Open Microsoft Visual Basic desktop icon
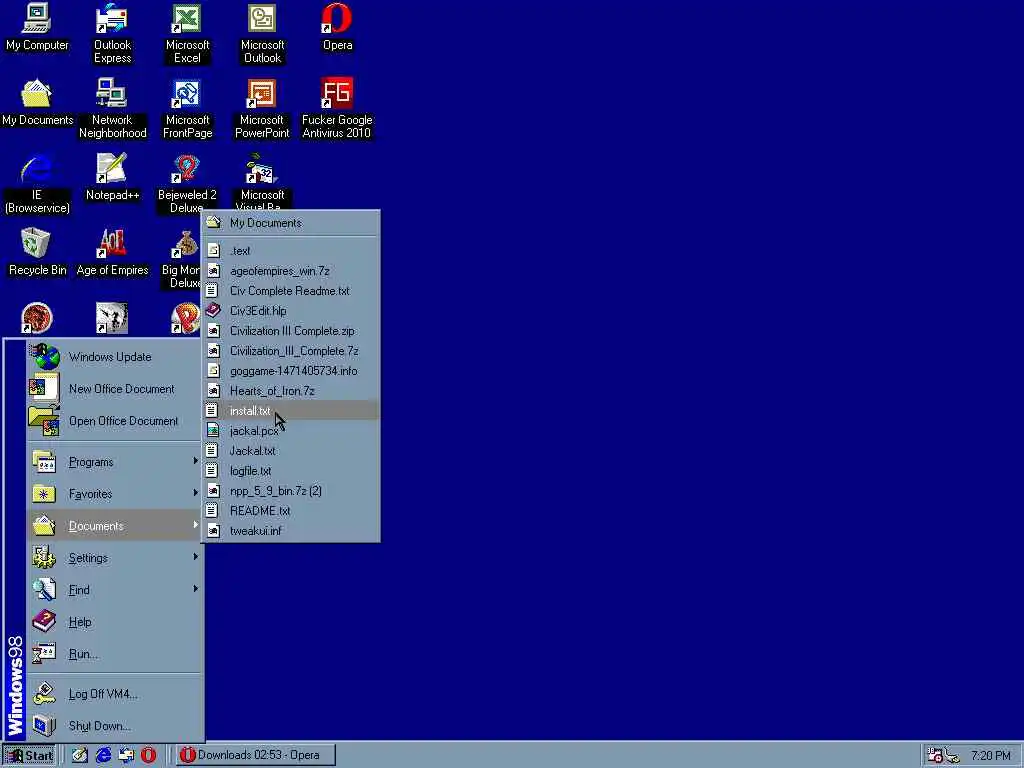 (x=262, y=181)
